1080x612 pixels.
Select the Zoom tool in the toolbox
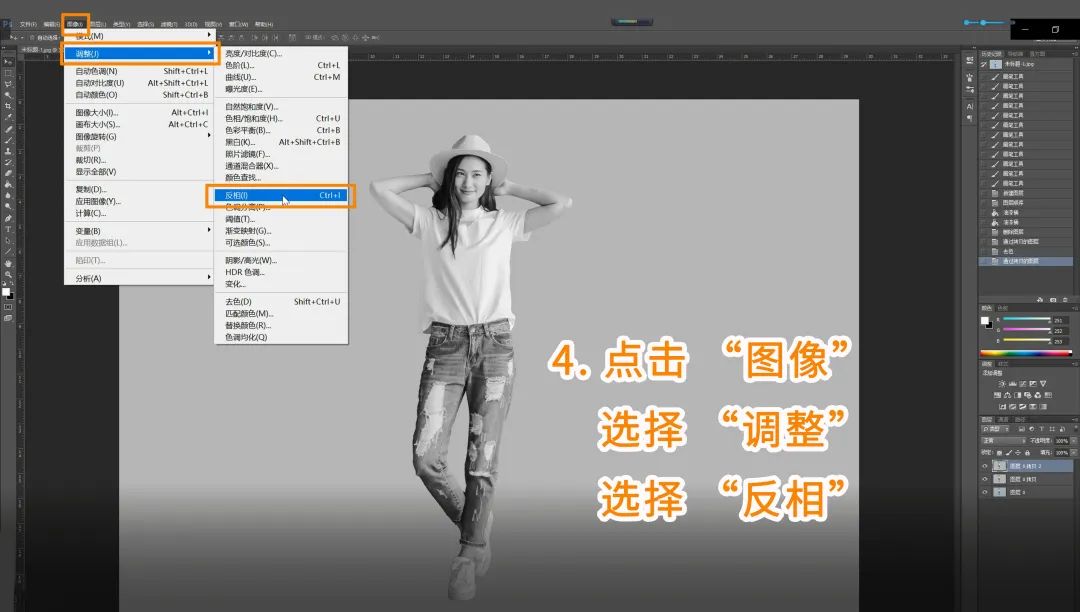point(8,274)
